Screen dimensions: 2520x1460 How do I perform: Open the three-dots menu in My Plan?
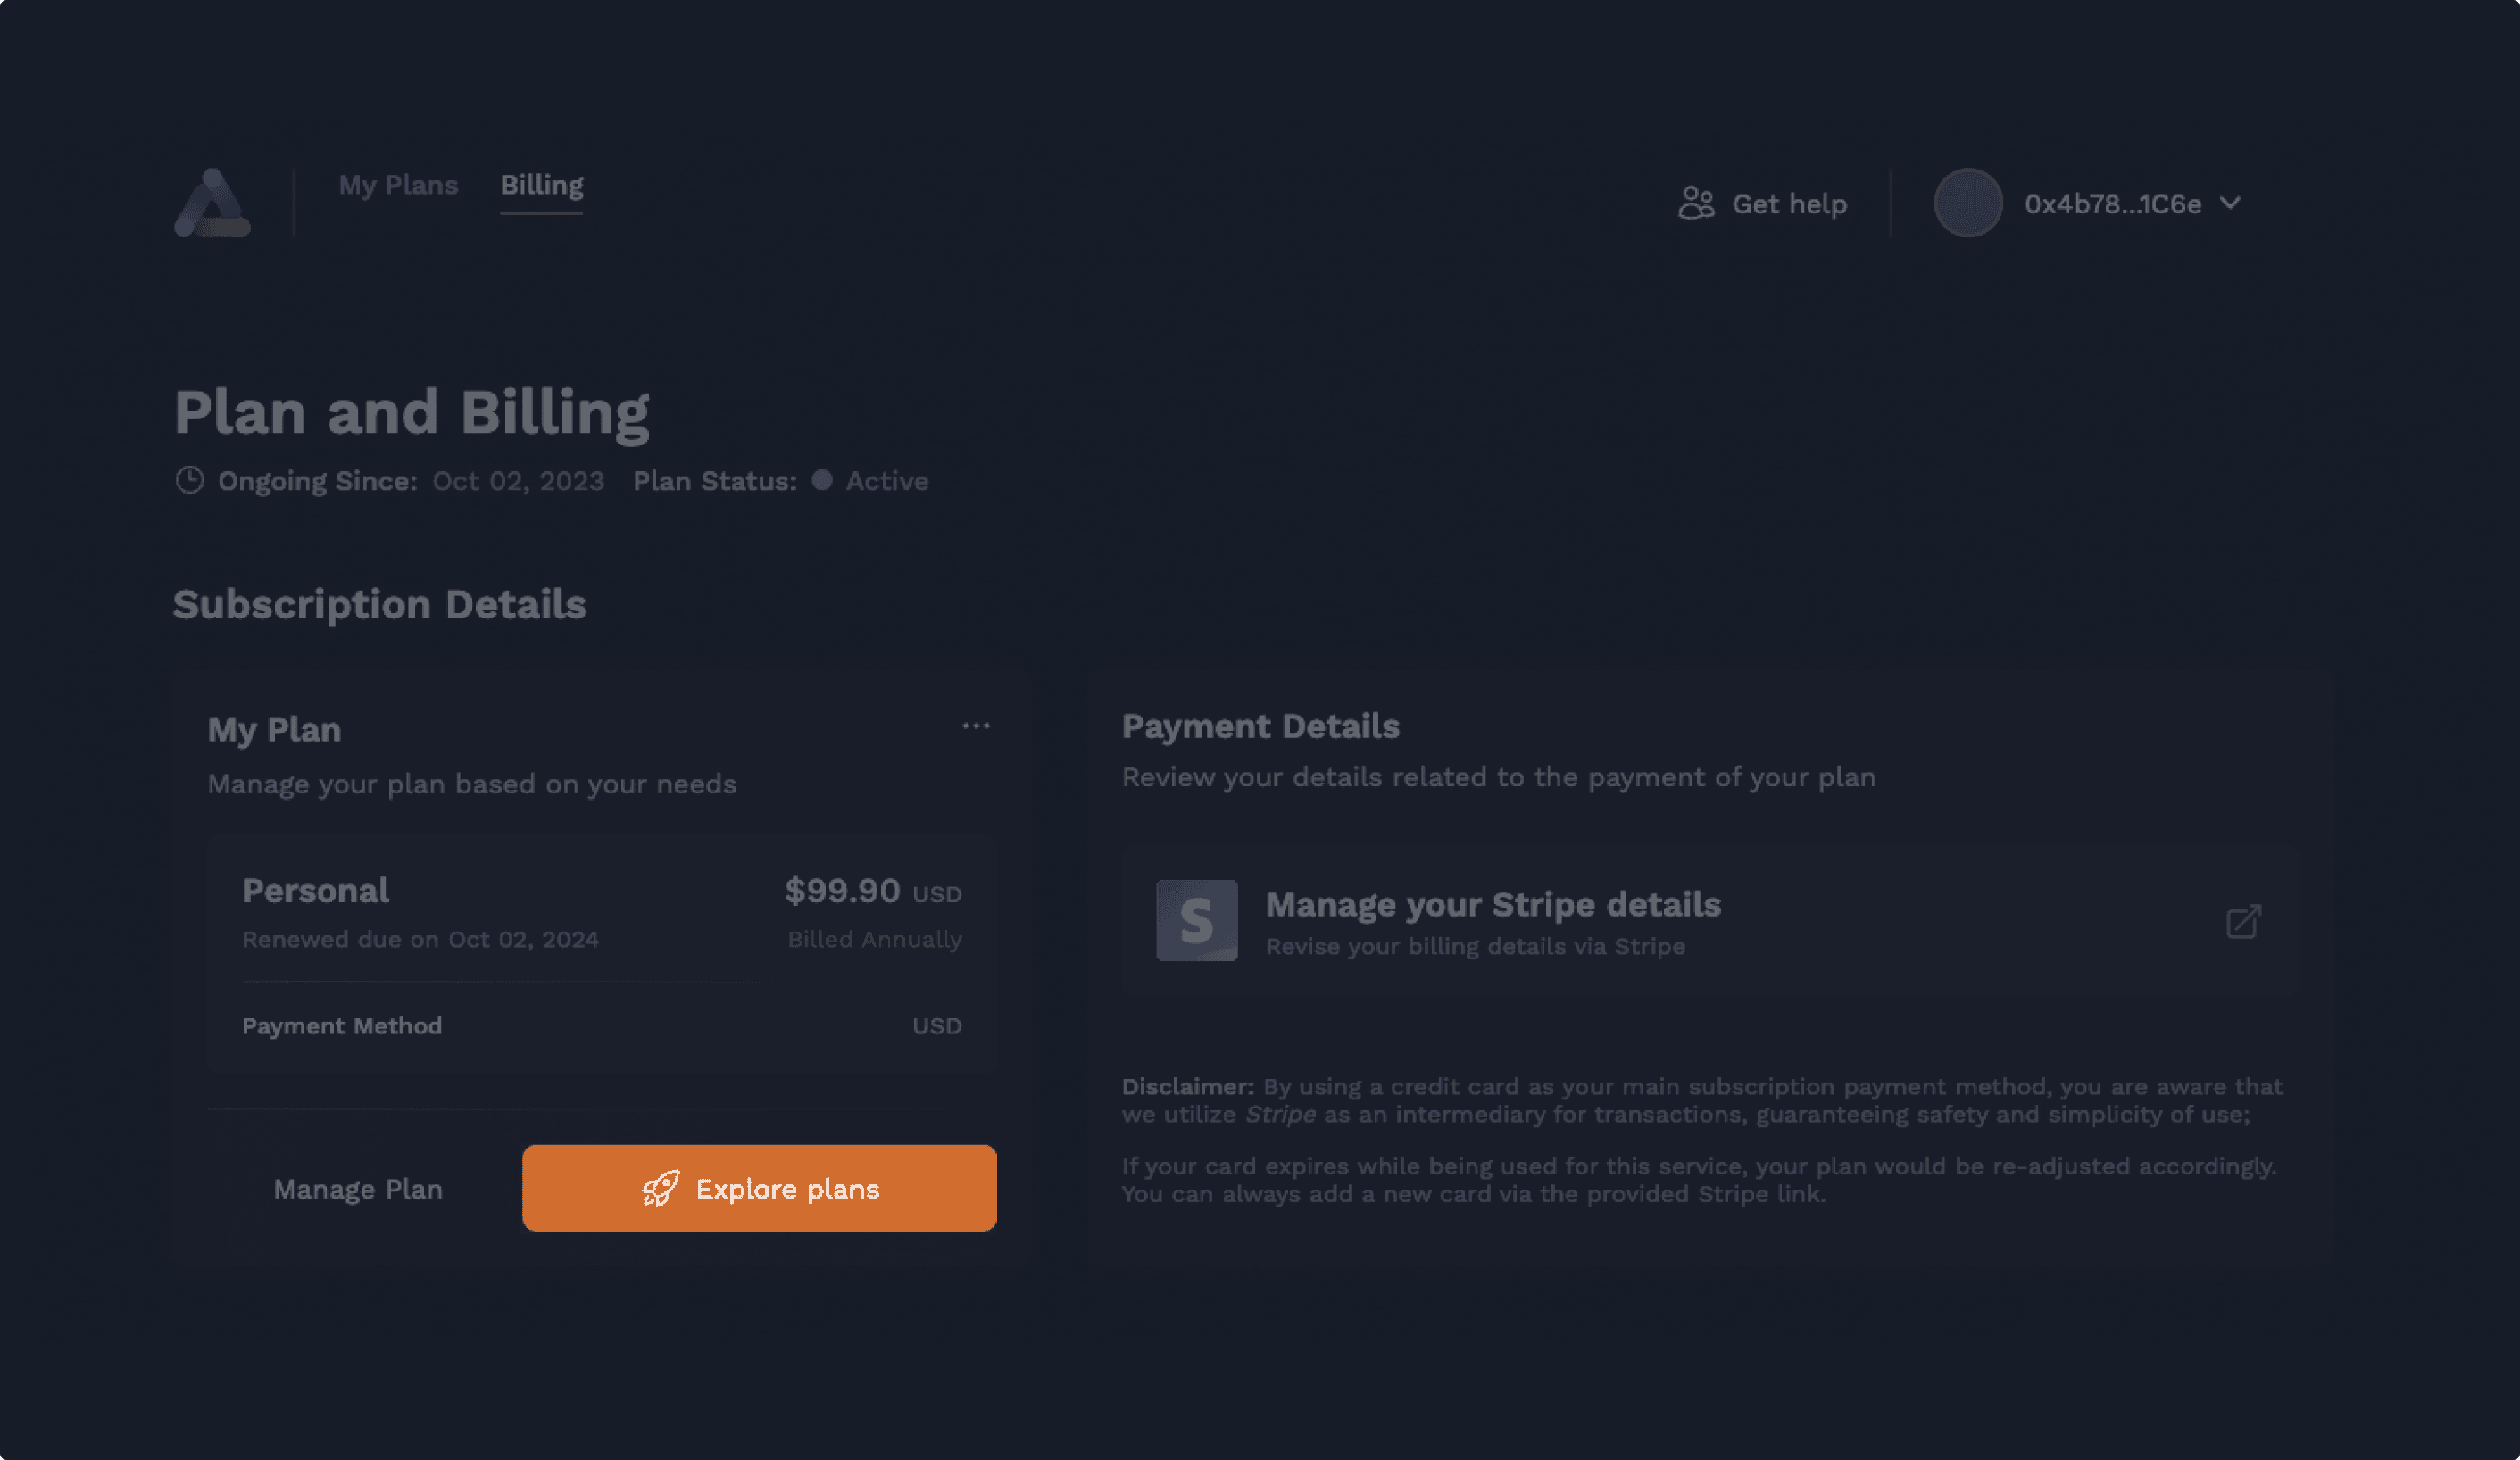click(975, 726)
